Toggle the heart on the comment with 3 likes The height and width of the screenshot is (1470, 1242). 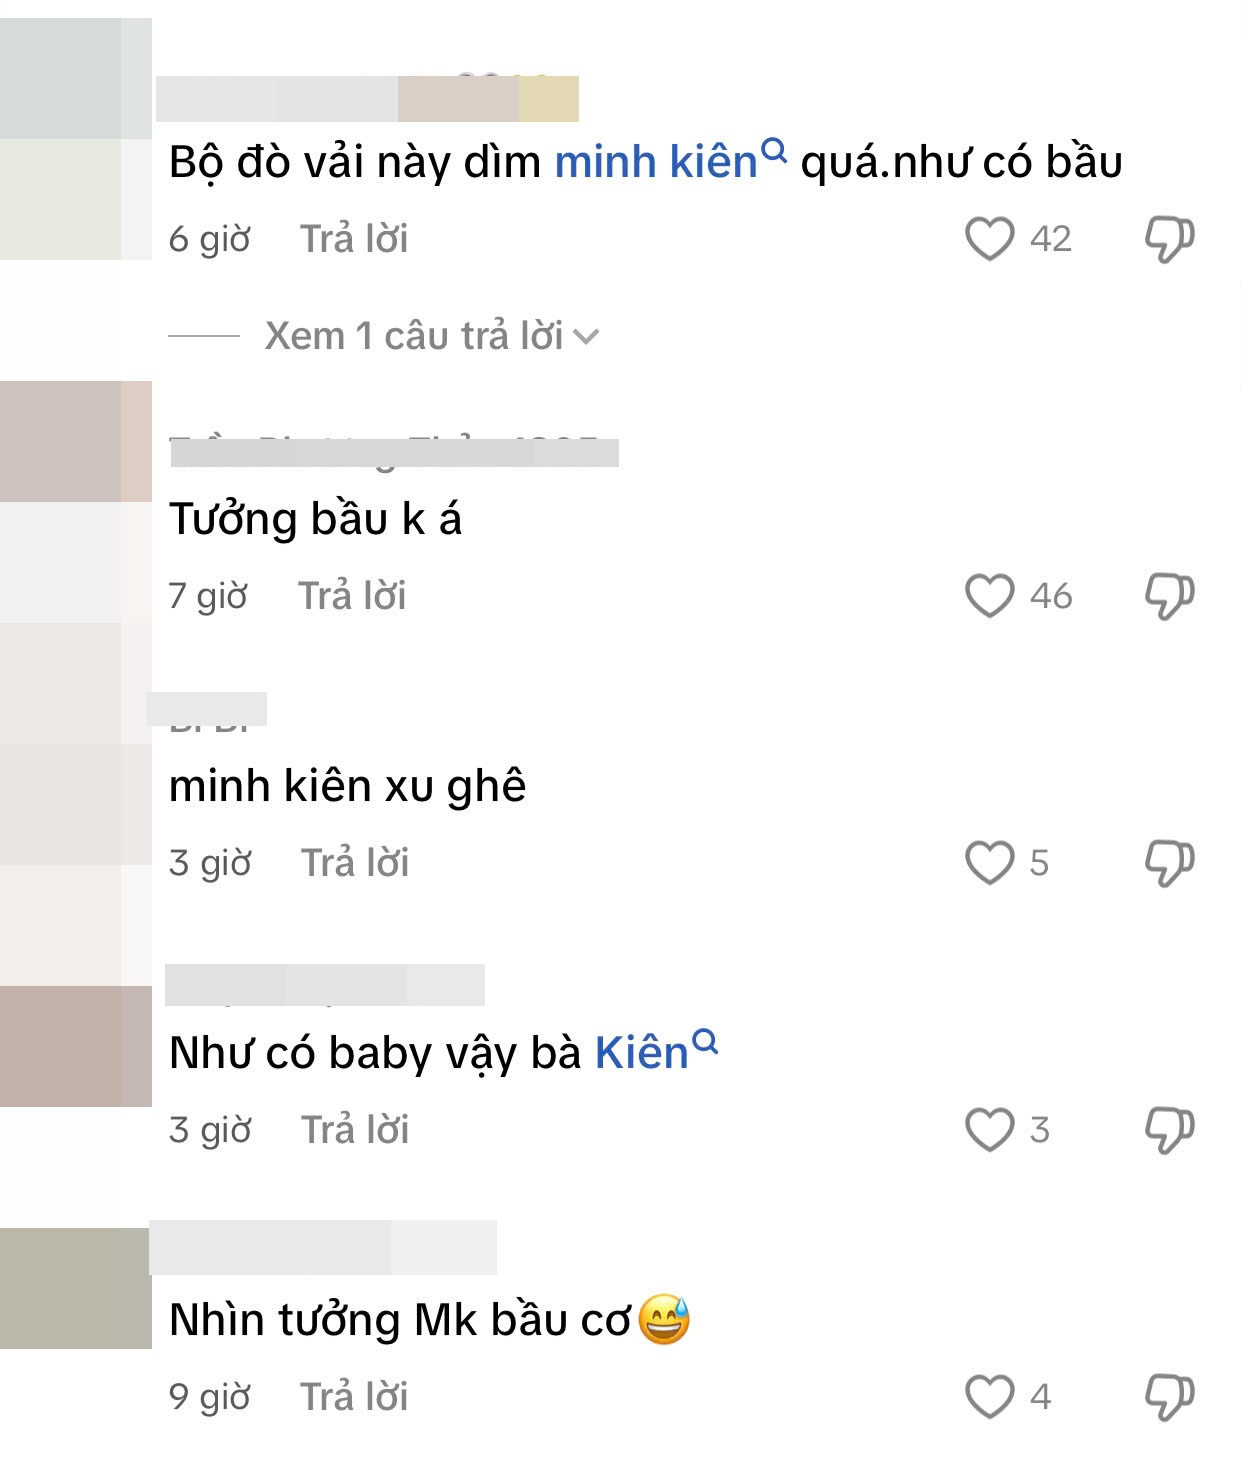point(991,1130)
